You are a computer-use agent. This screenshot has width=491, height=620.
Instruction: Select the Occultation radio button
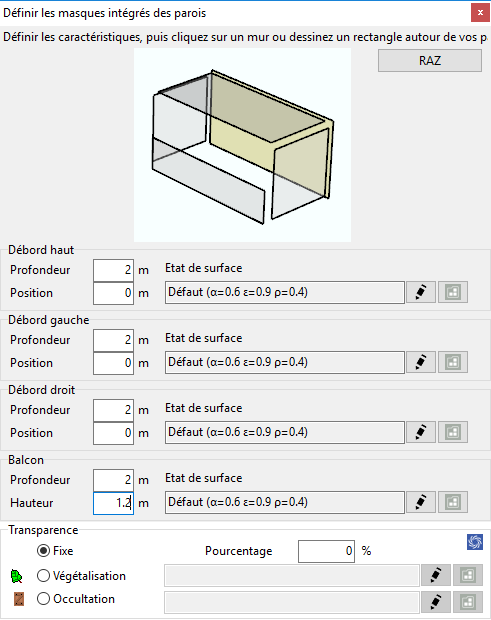click(43, 599)
